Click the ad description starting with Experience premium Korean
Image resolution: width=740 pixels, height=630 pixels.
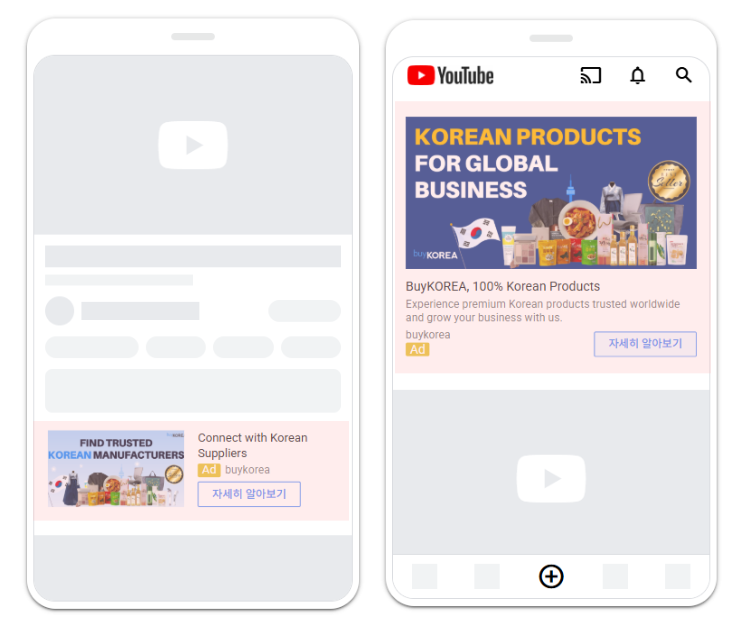542,311
